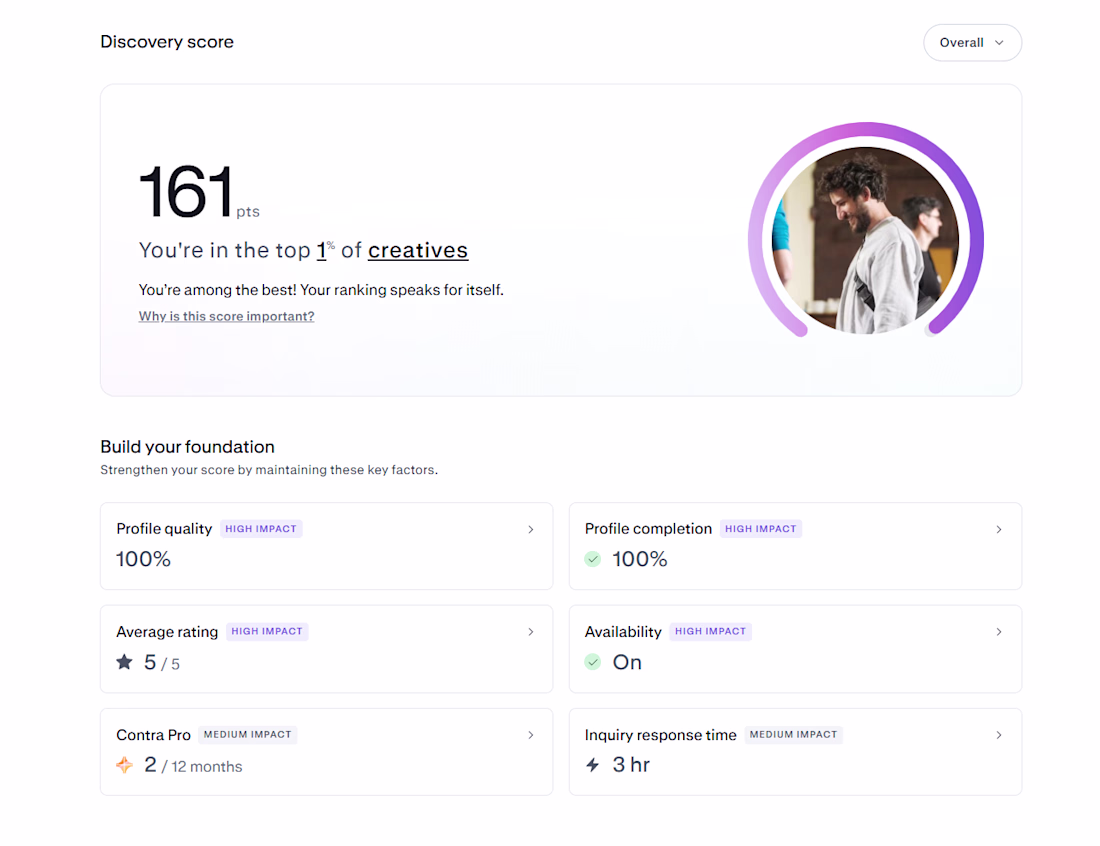Open Average rating details chevron
Viewport: 1100px width, 846px height.
[531, 632]
